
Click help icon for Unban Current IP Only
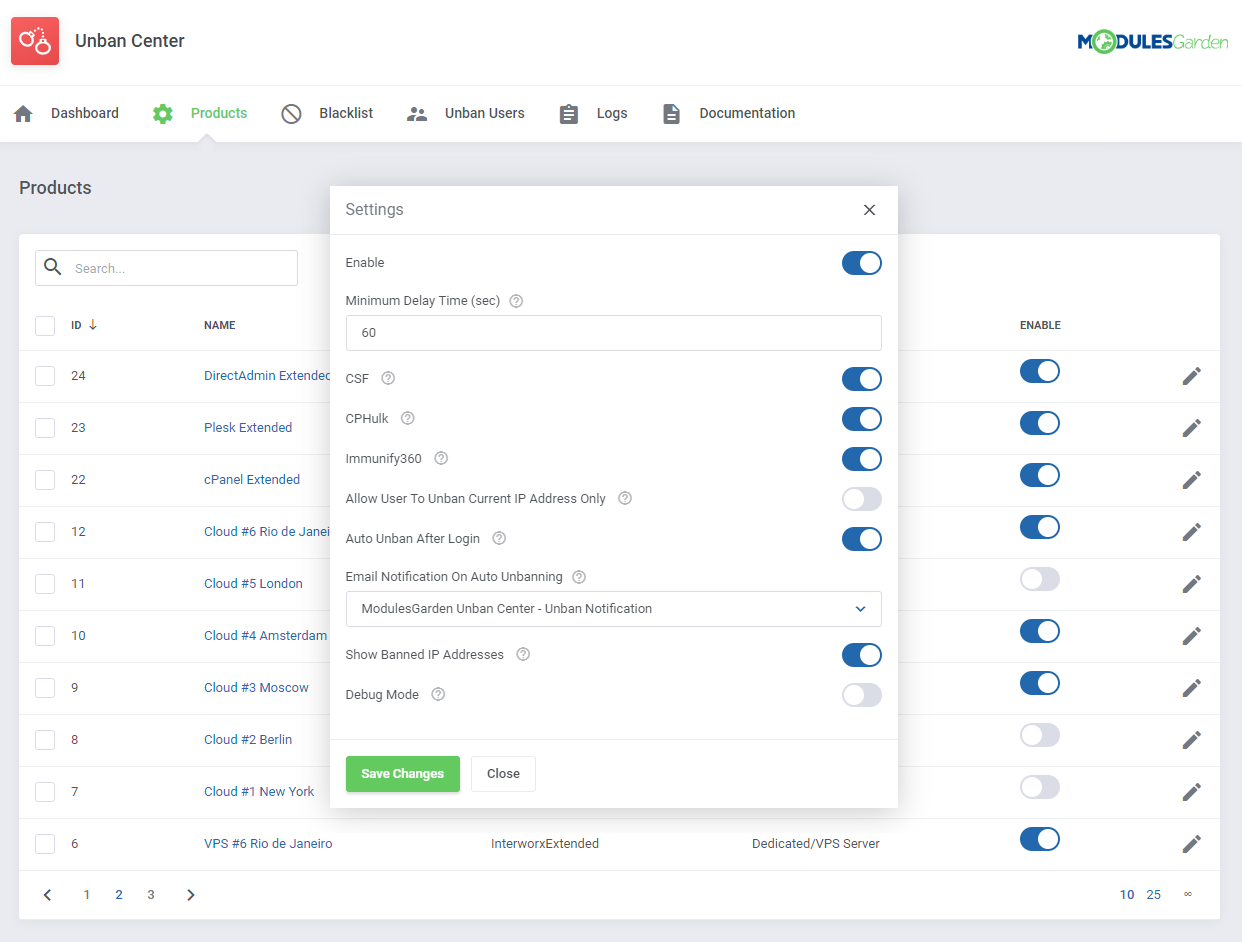tap(625, 499)
